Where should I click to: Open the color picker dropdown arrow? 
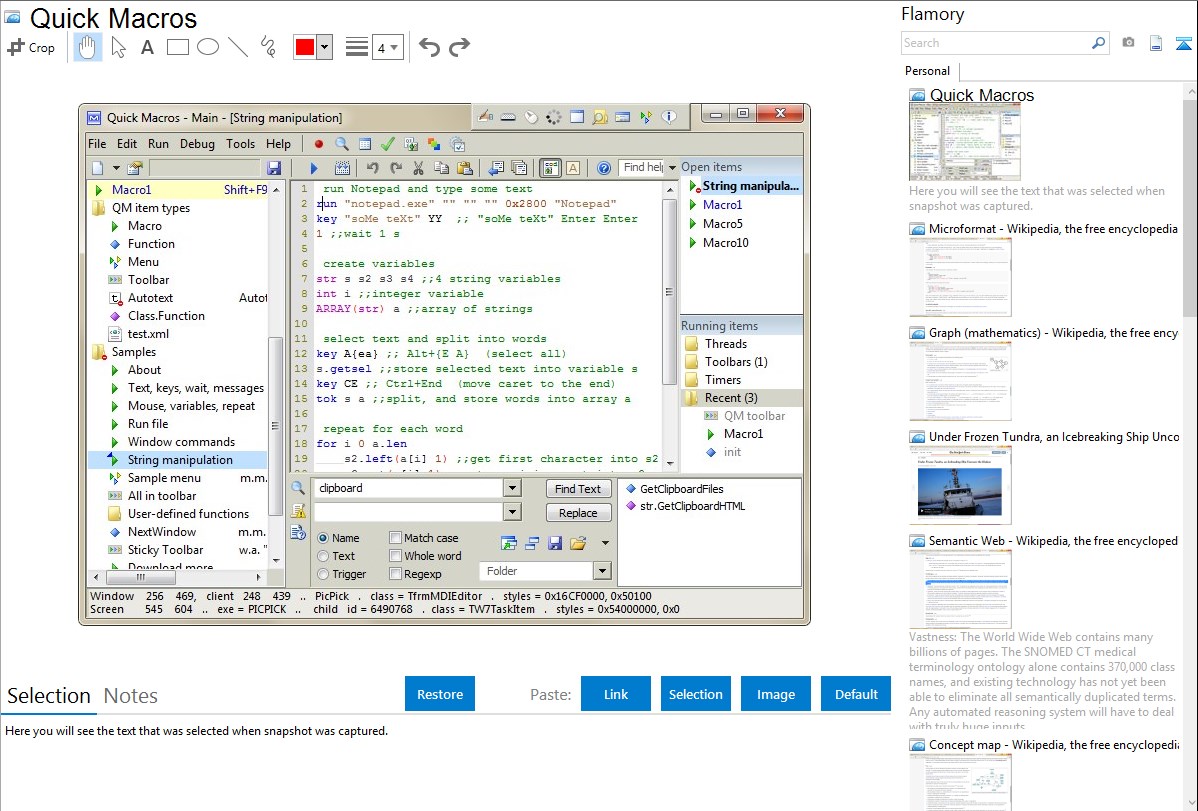click(324, 47)
